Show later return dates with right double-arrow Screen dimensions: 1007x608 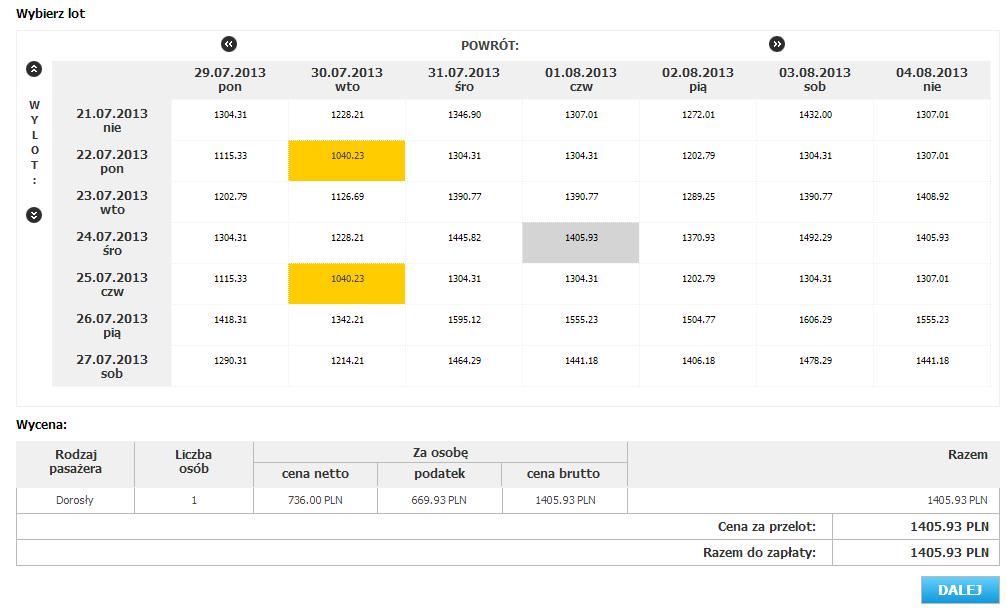[776, 44]
